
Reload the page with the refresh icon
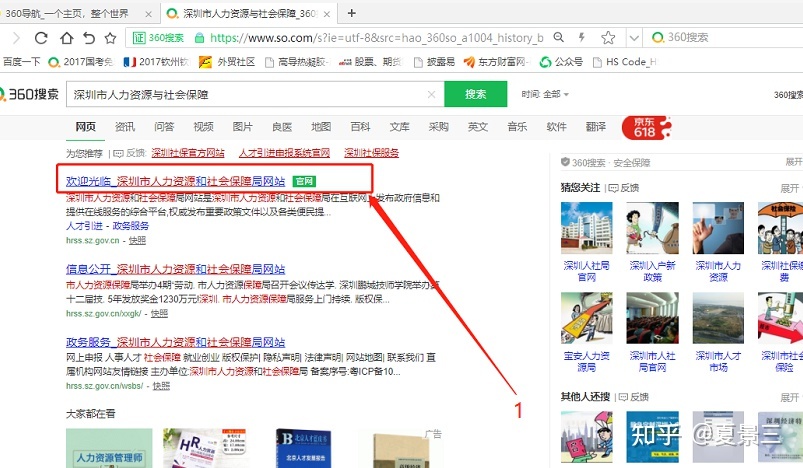point(41,38)
